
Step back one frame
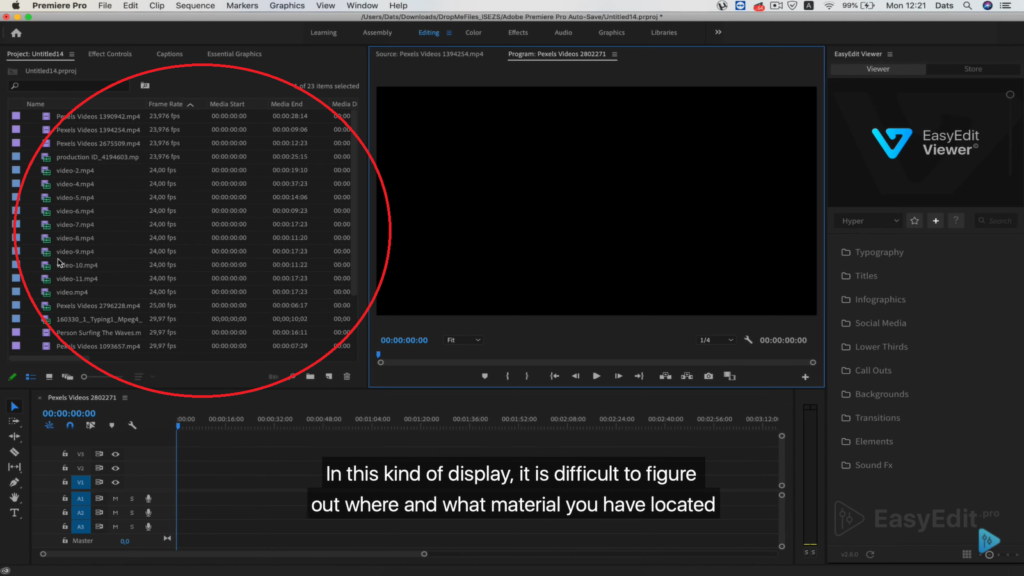pos(575,376)
